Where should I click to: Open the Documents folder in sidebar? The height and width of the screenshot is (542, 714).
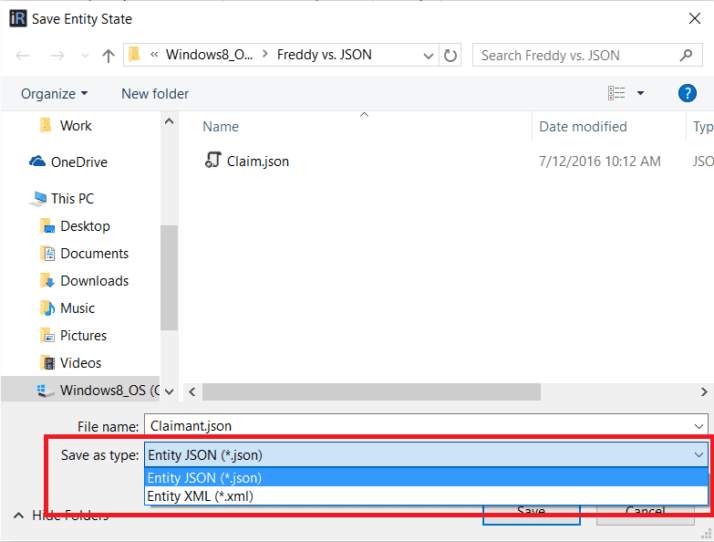click(x=94, y=254)
